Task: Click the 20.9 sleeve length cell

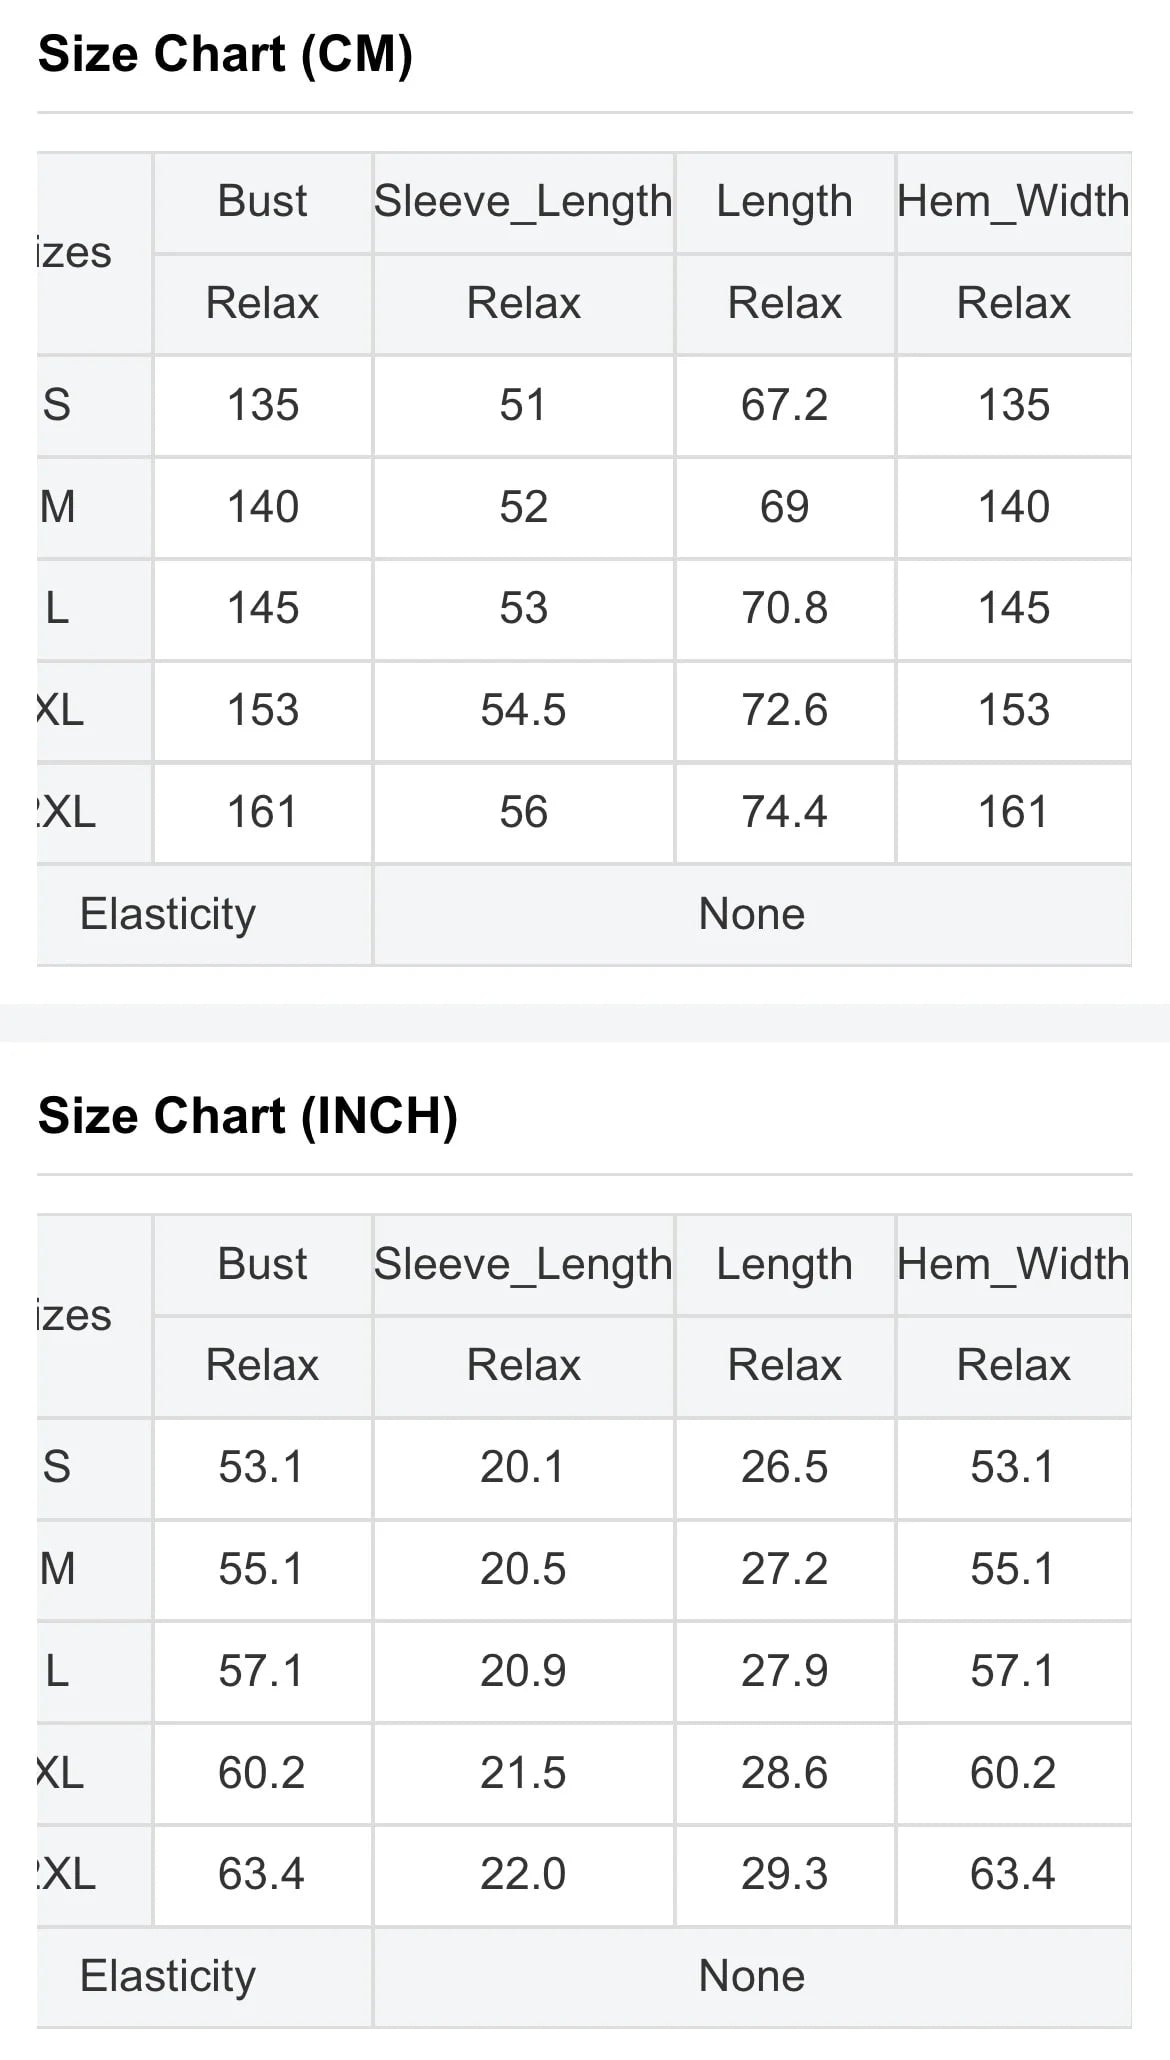Action: (x=523, y=1670)
